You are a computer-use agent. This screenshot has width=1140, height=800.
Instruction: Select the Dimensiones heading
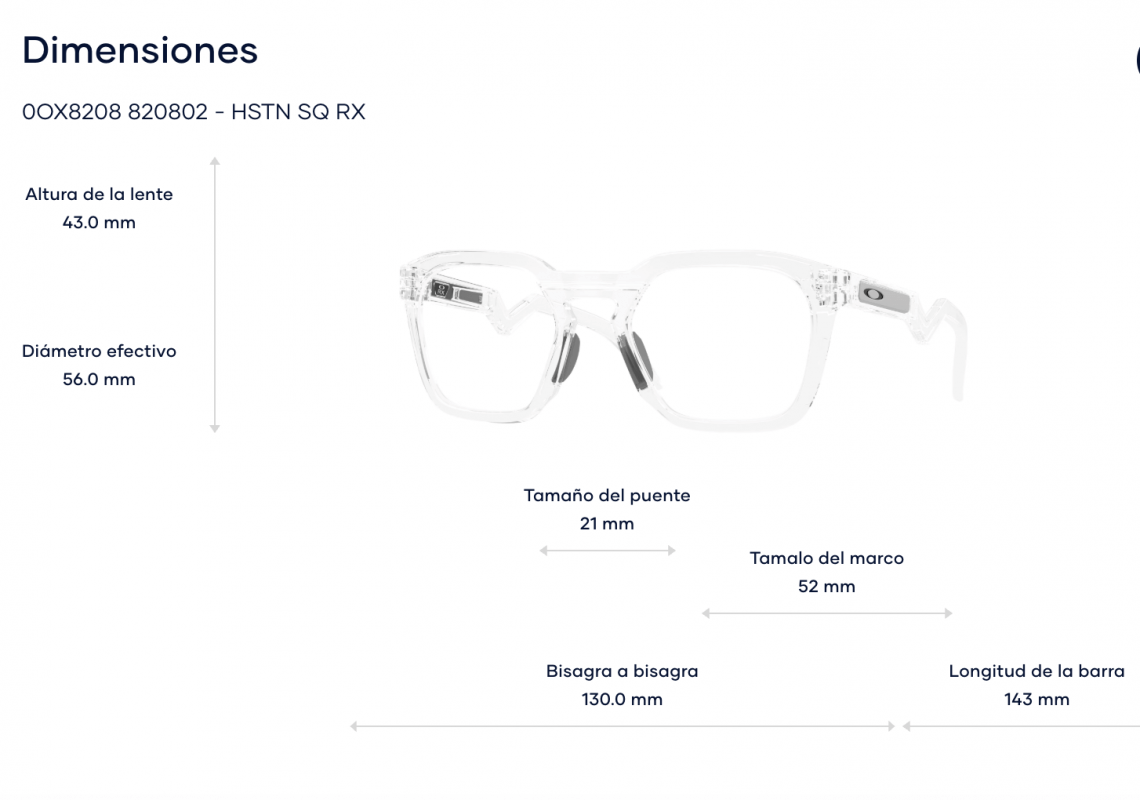pyautogui.click(x=140, y=50)
